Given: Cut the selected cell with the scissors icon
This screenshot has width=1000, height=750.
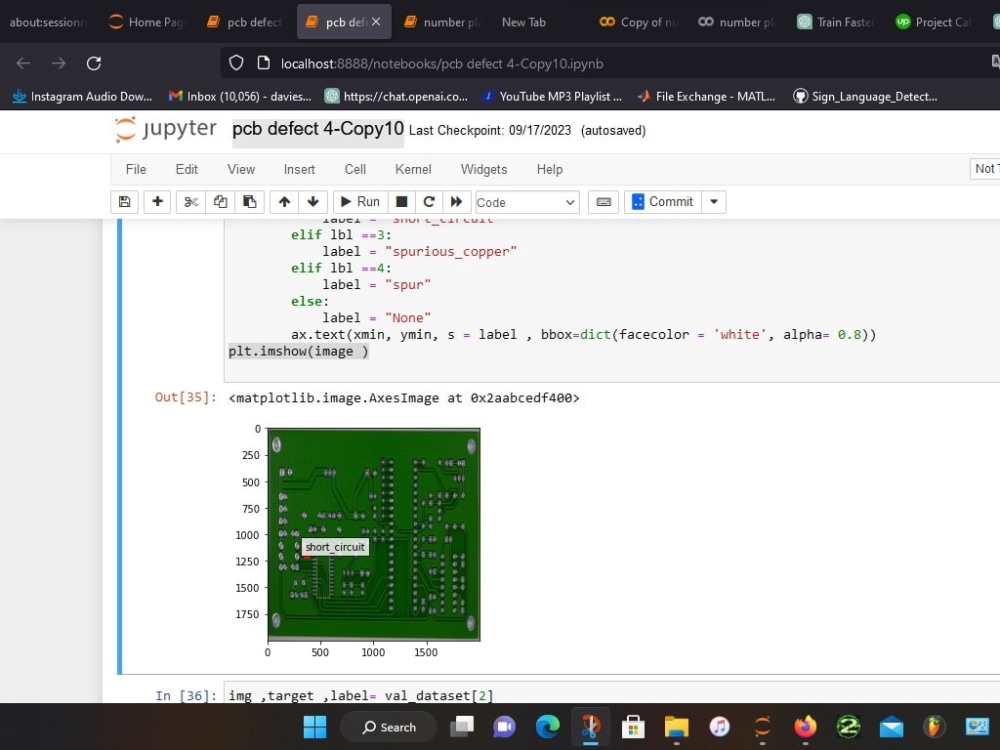Looking at the screenshot, I should coord(191,202).
